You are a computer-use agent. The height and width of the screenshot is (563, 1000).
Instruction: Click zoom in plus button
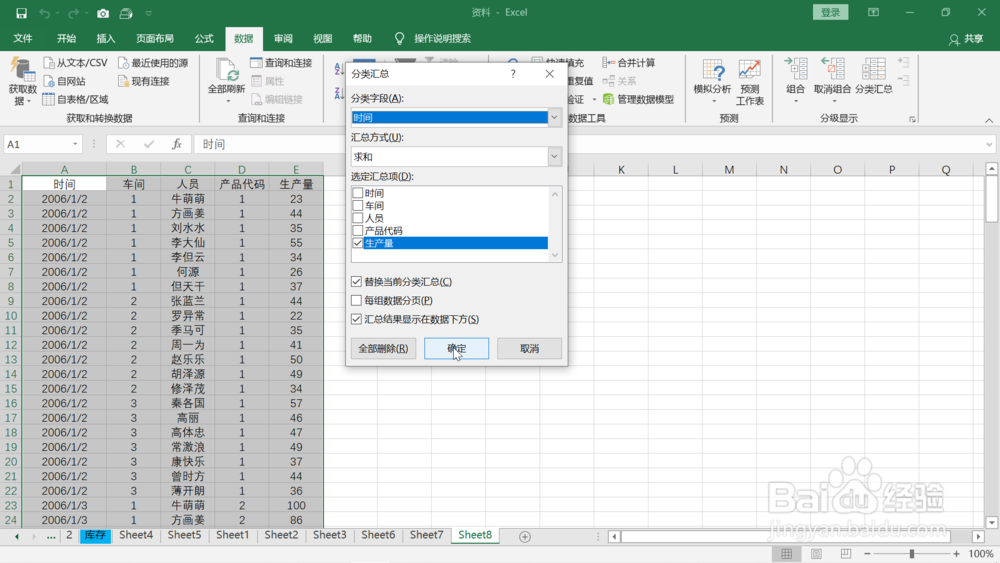pyautogui.click(x=956, y=553)
